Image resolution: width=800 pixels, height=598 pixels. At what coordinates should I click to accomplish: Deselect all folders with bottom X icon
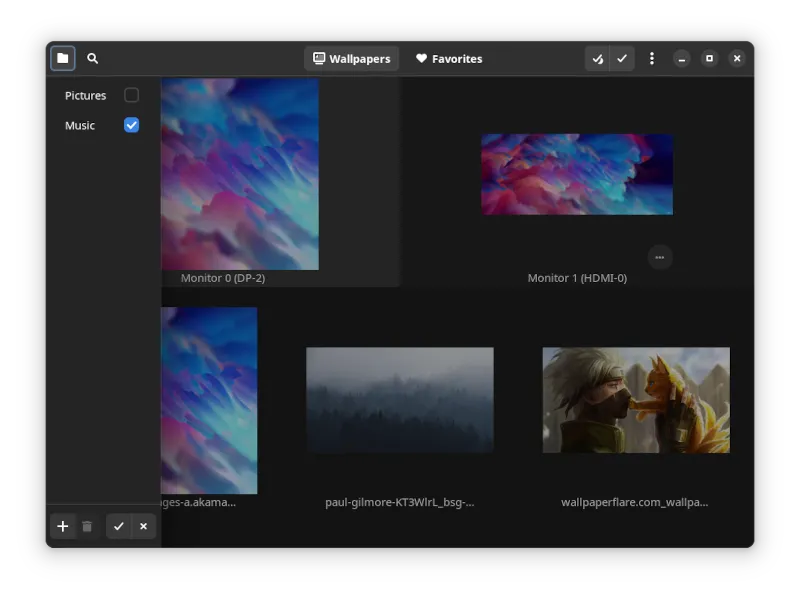tap(143, 526)
